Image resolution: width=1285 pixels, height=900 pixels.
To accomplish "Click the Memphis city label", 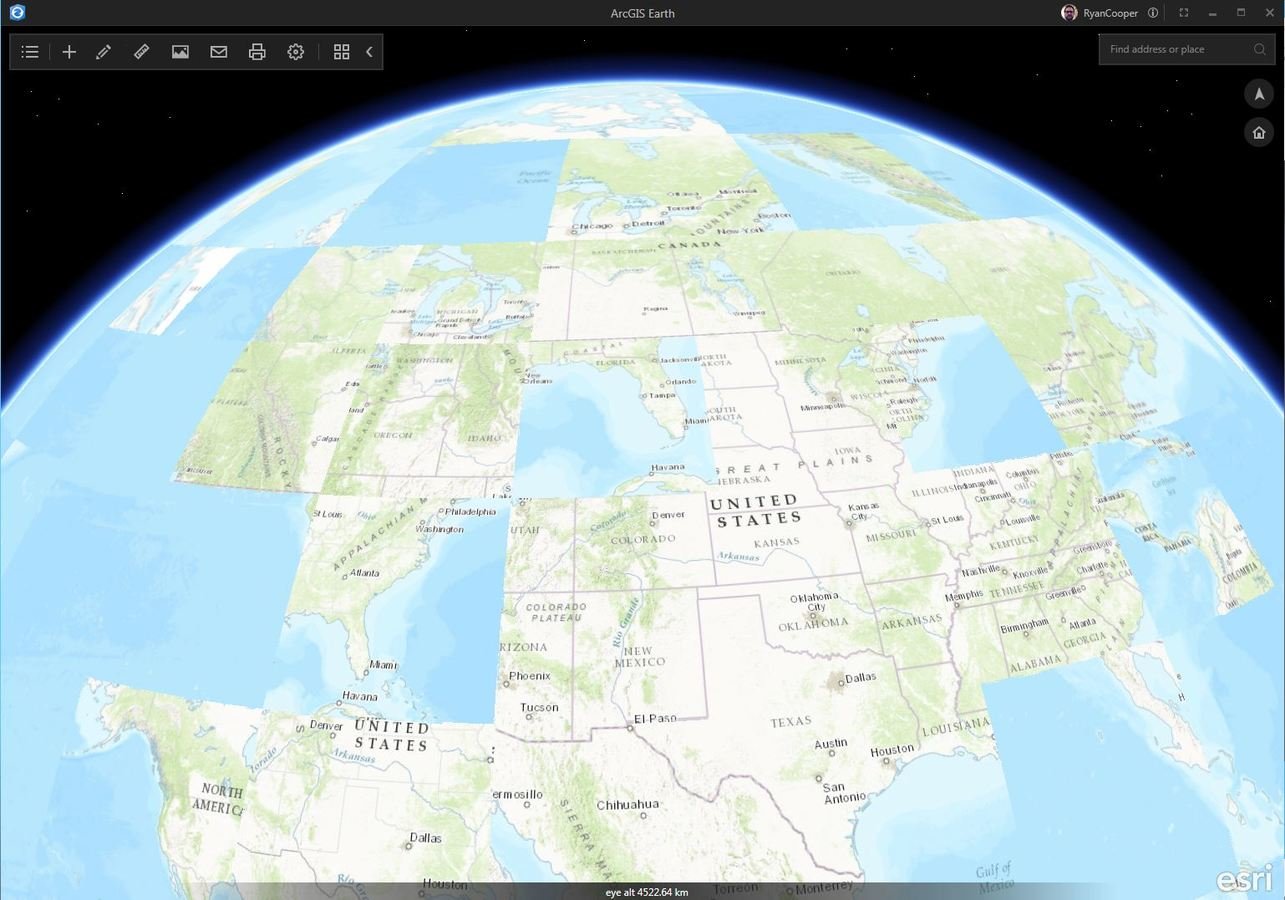I will [964, 595].
